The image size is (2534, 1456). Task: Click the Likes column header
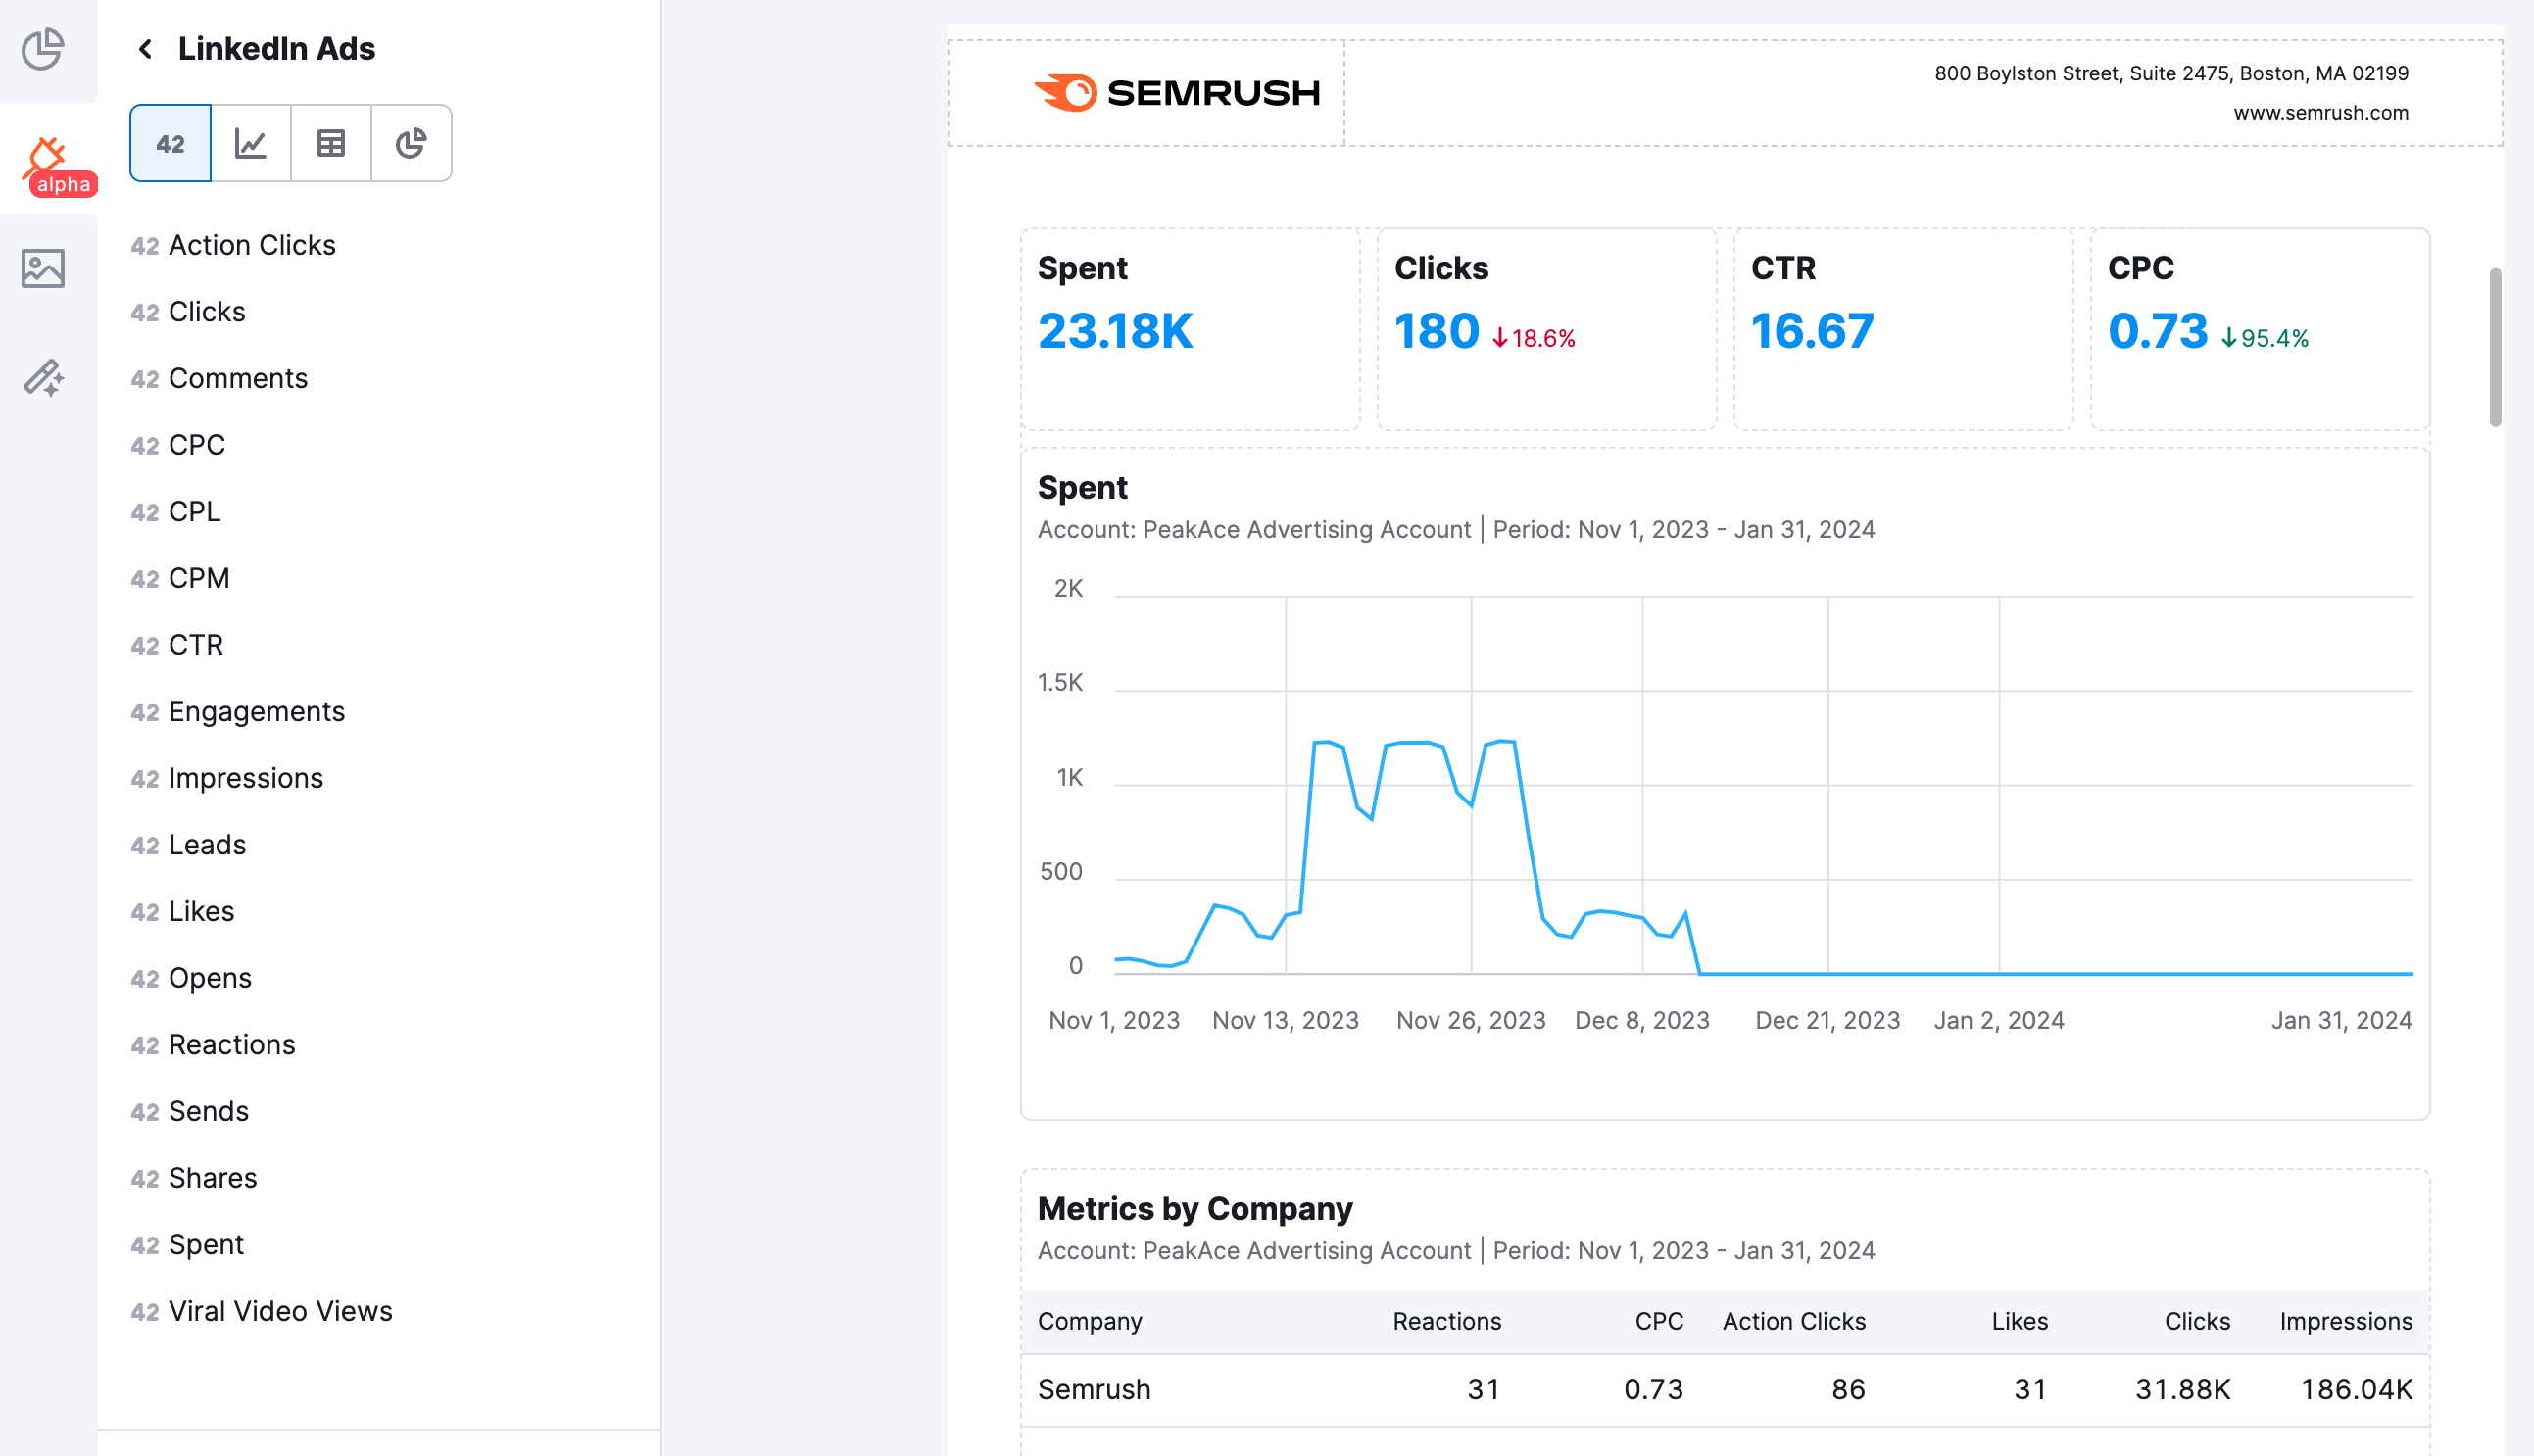2019,1321
